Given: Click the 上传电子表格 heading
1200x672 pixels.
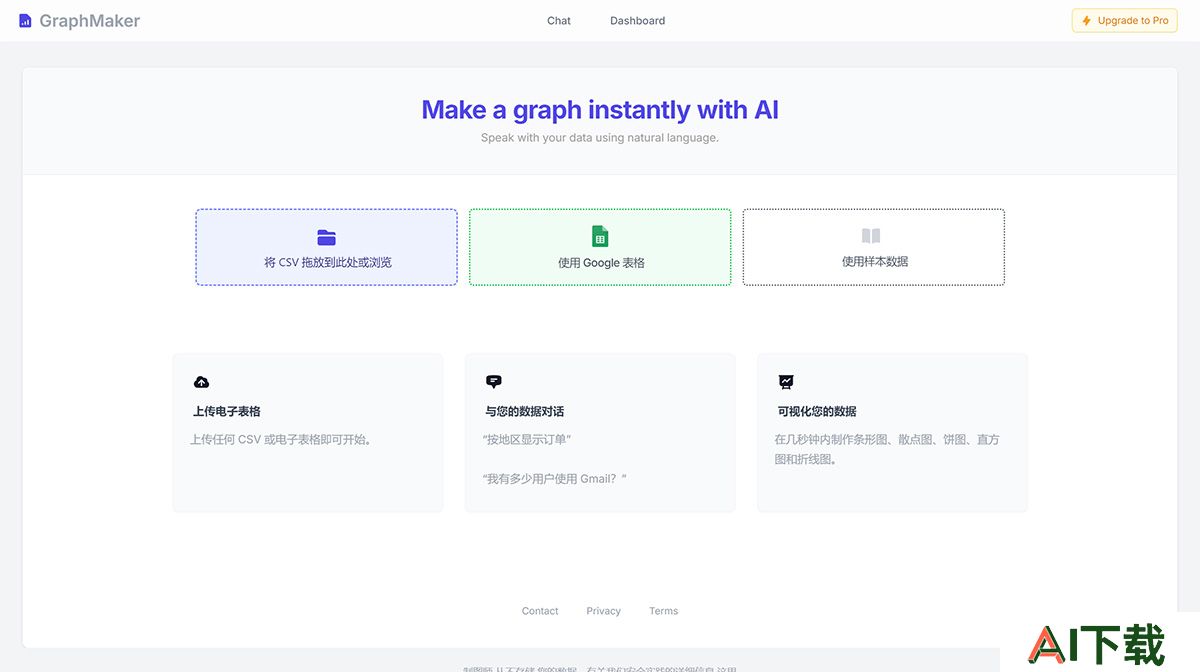Looking at the screenshot, I should coord(227,411).
